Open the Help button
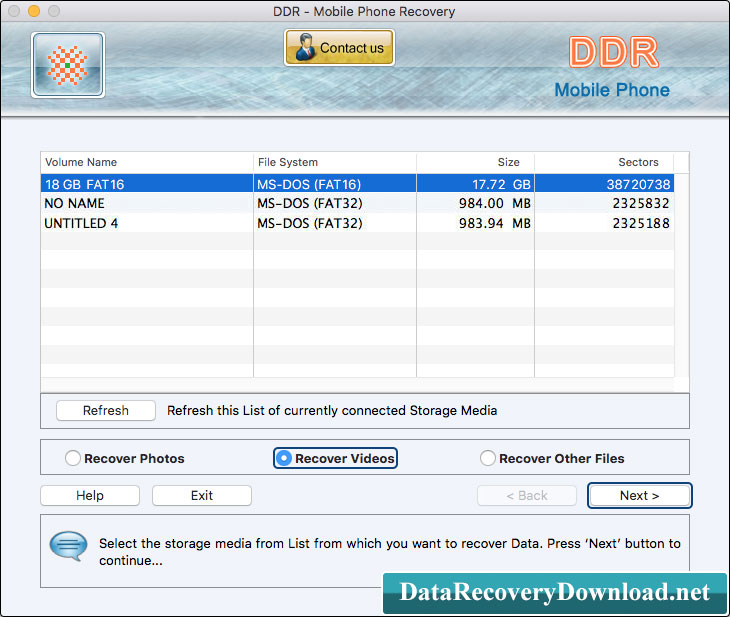This screenshot has width=730, height=617. click(90, 495)
